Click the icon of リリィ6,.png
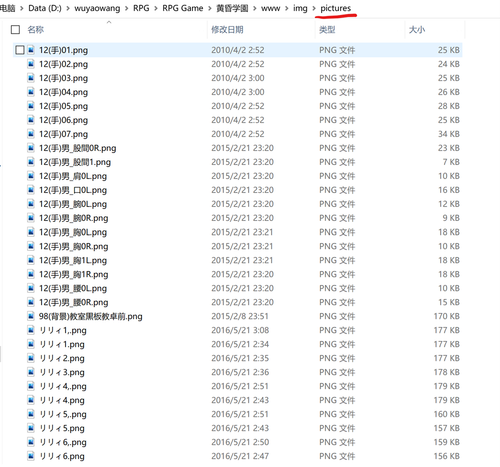The width and height of the screenshot is (500, 467). (31, 442)
